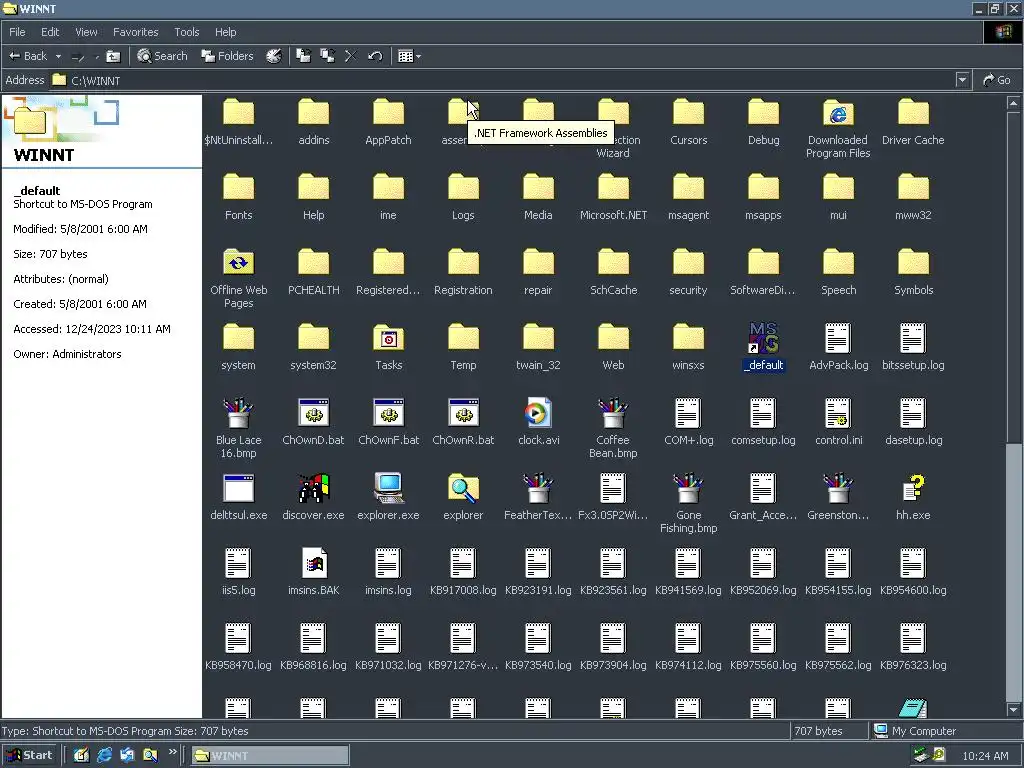Select the hh.exe file
This screenshot has width=1024, height=768.
click(x=913, y=498)
